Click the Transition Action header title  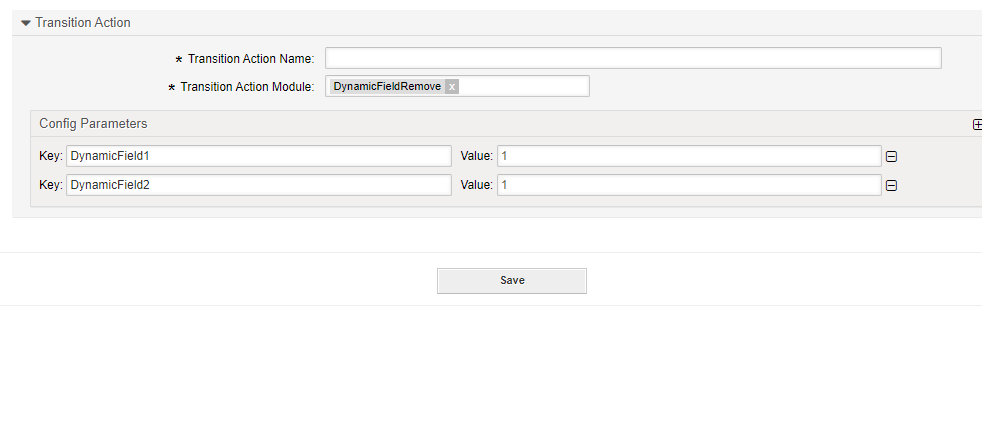pyautogui.click(x=83, y=23)
